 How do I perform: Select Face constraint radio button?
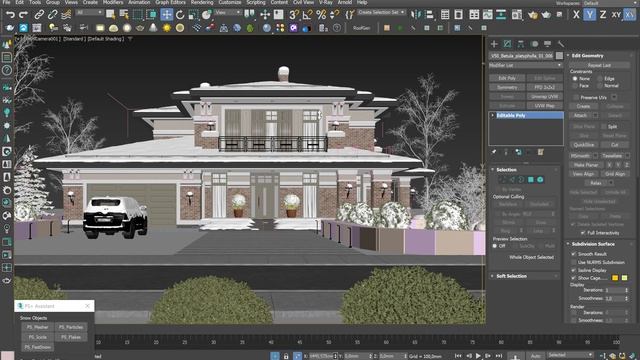(x=575, y=86)
